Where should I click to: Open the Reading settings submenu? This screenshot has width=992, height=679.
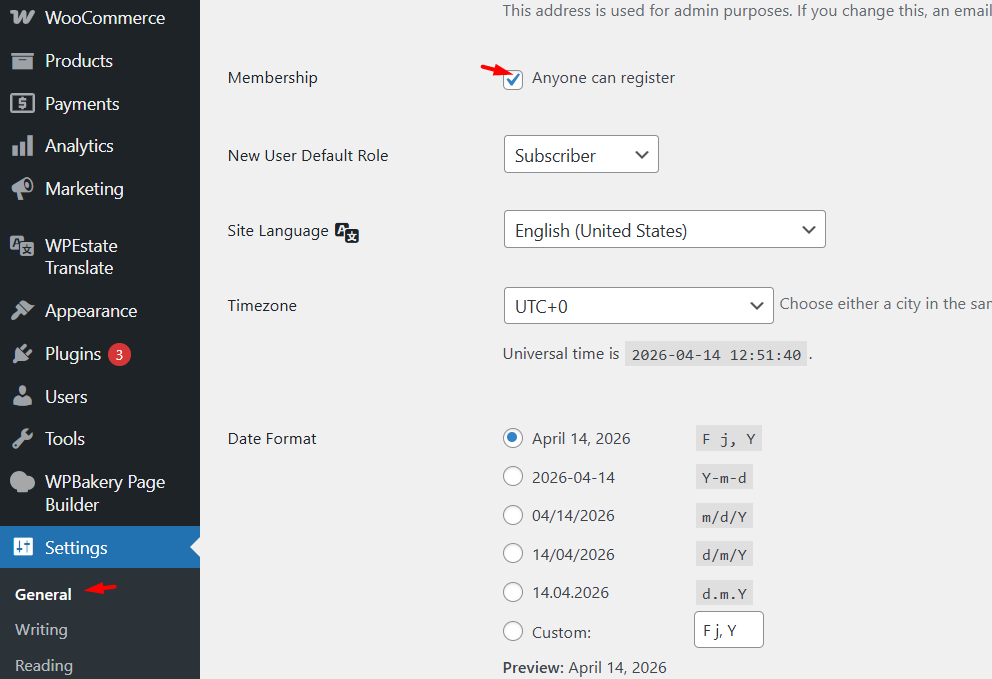(44, 665)
